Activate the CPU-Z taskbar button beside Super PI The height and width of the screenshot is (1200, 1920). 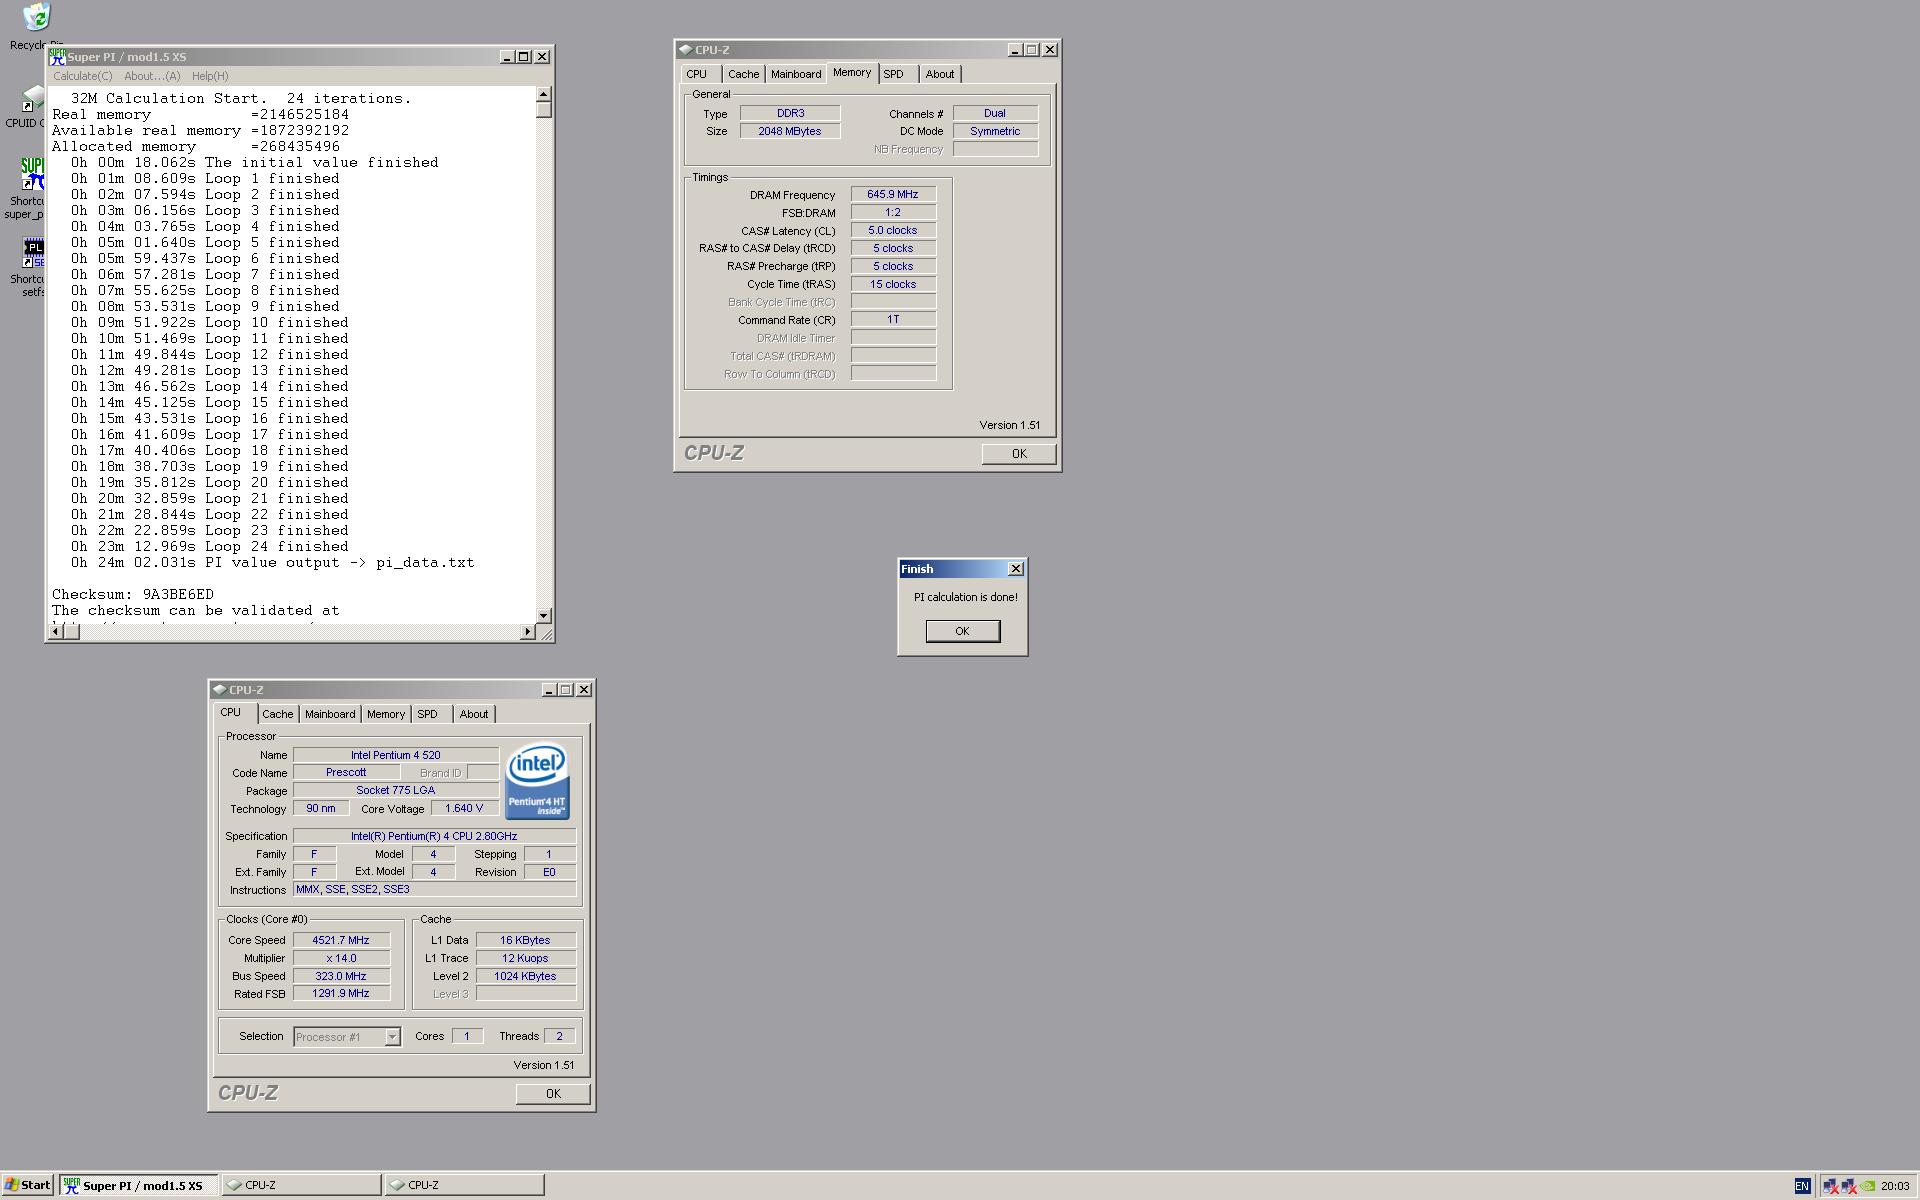(301, 1185)
